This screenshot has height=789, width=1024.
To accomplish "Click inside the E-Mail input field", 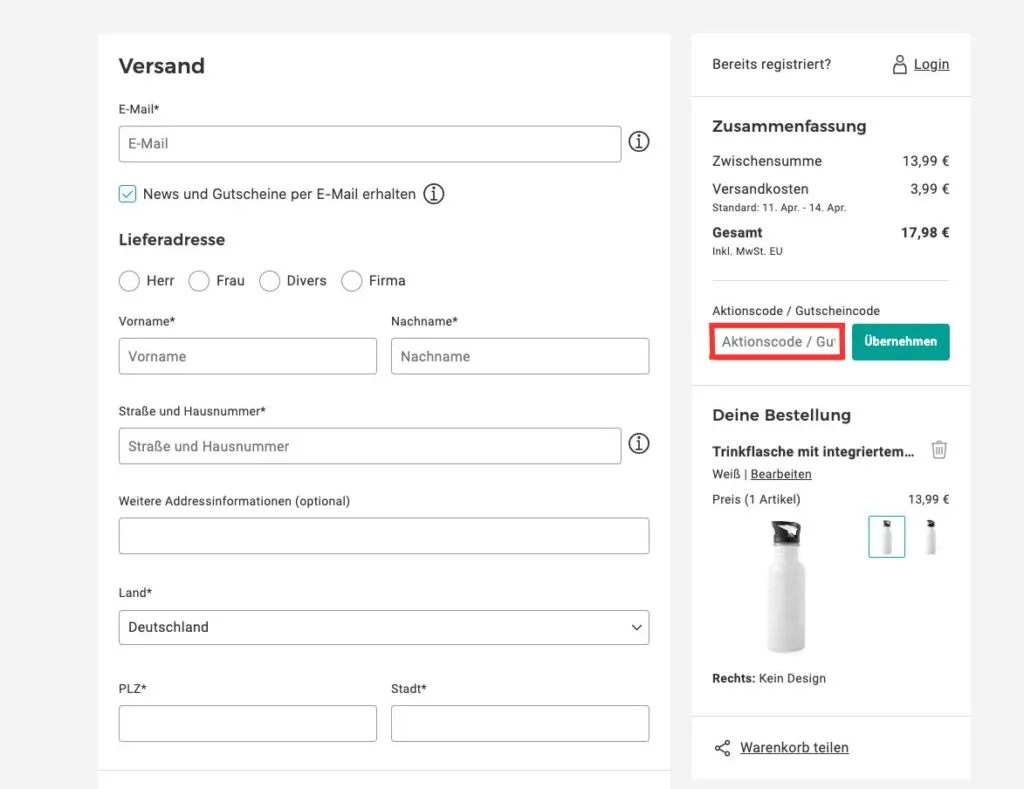I will [370, 143].
